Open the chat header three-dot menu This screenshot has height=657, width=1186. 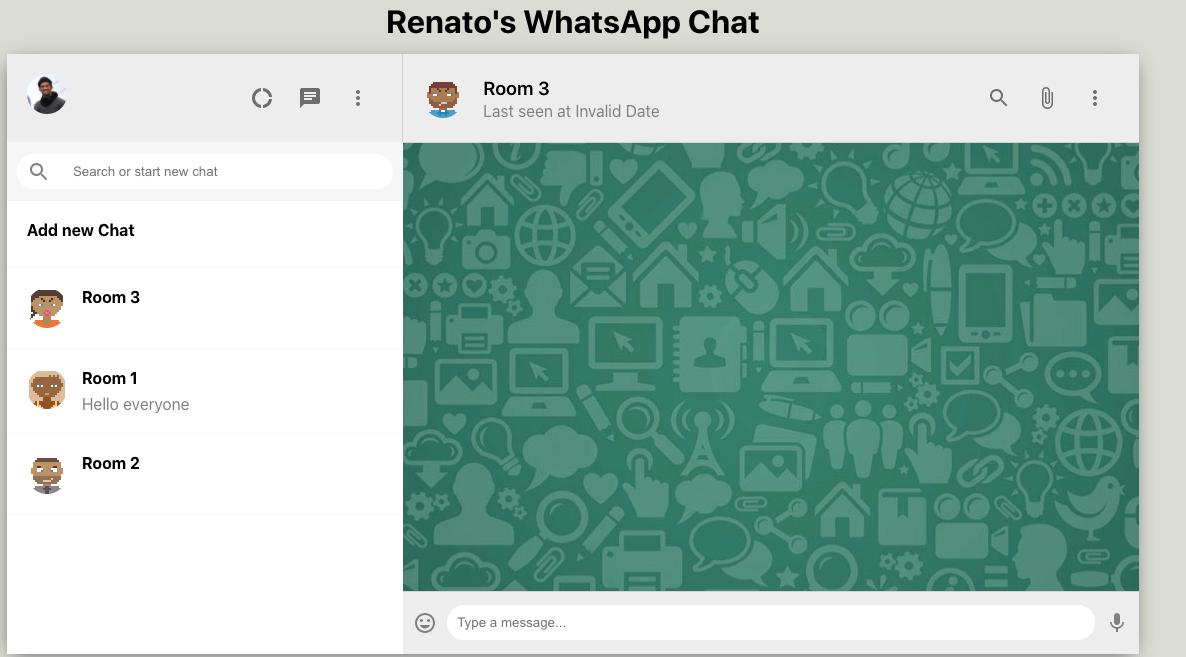[x=1095, y=98]
